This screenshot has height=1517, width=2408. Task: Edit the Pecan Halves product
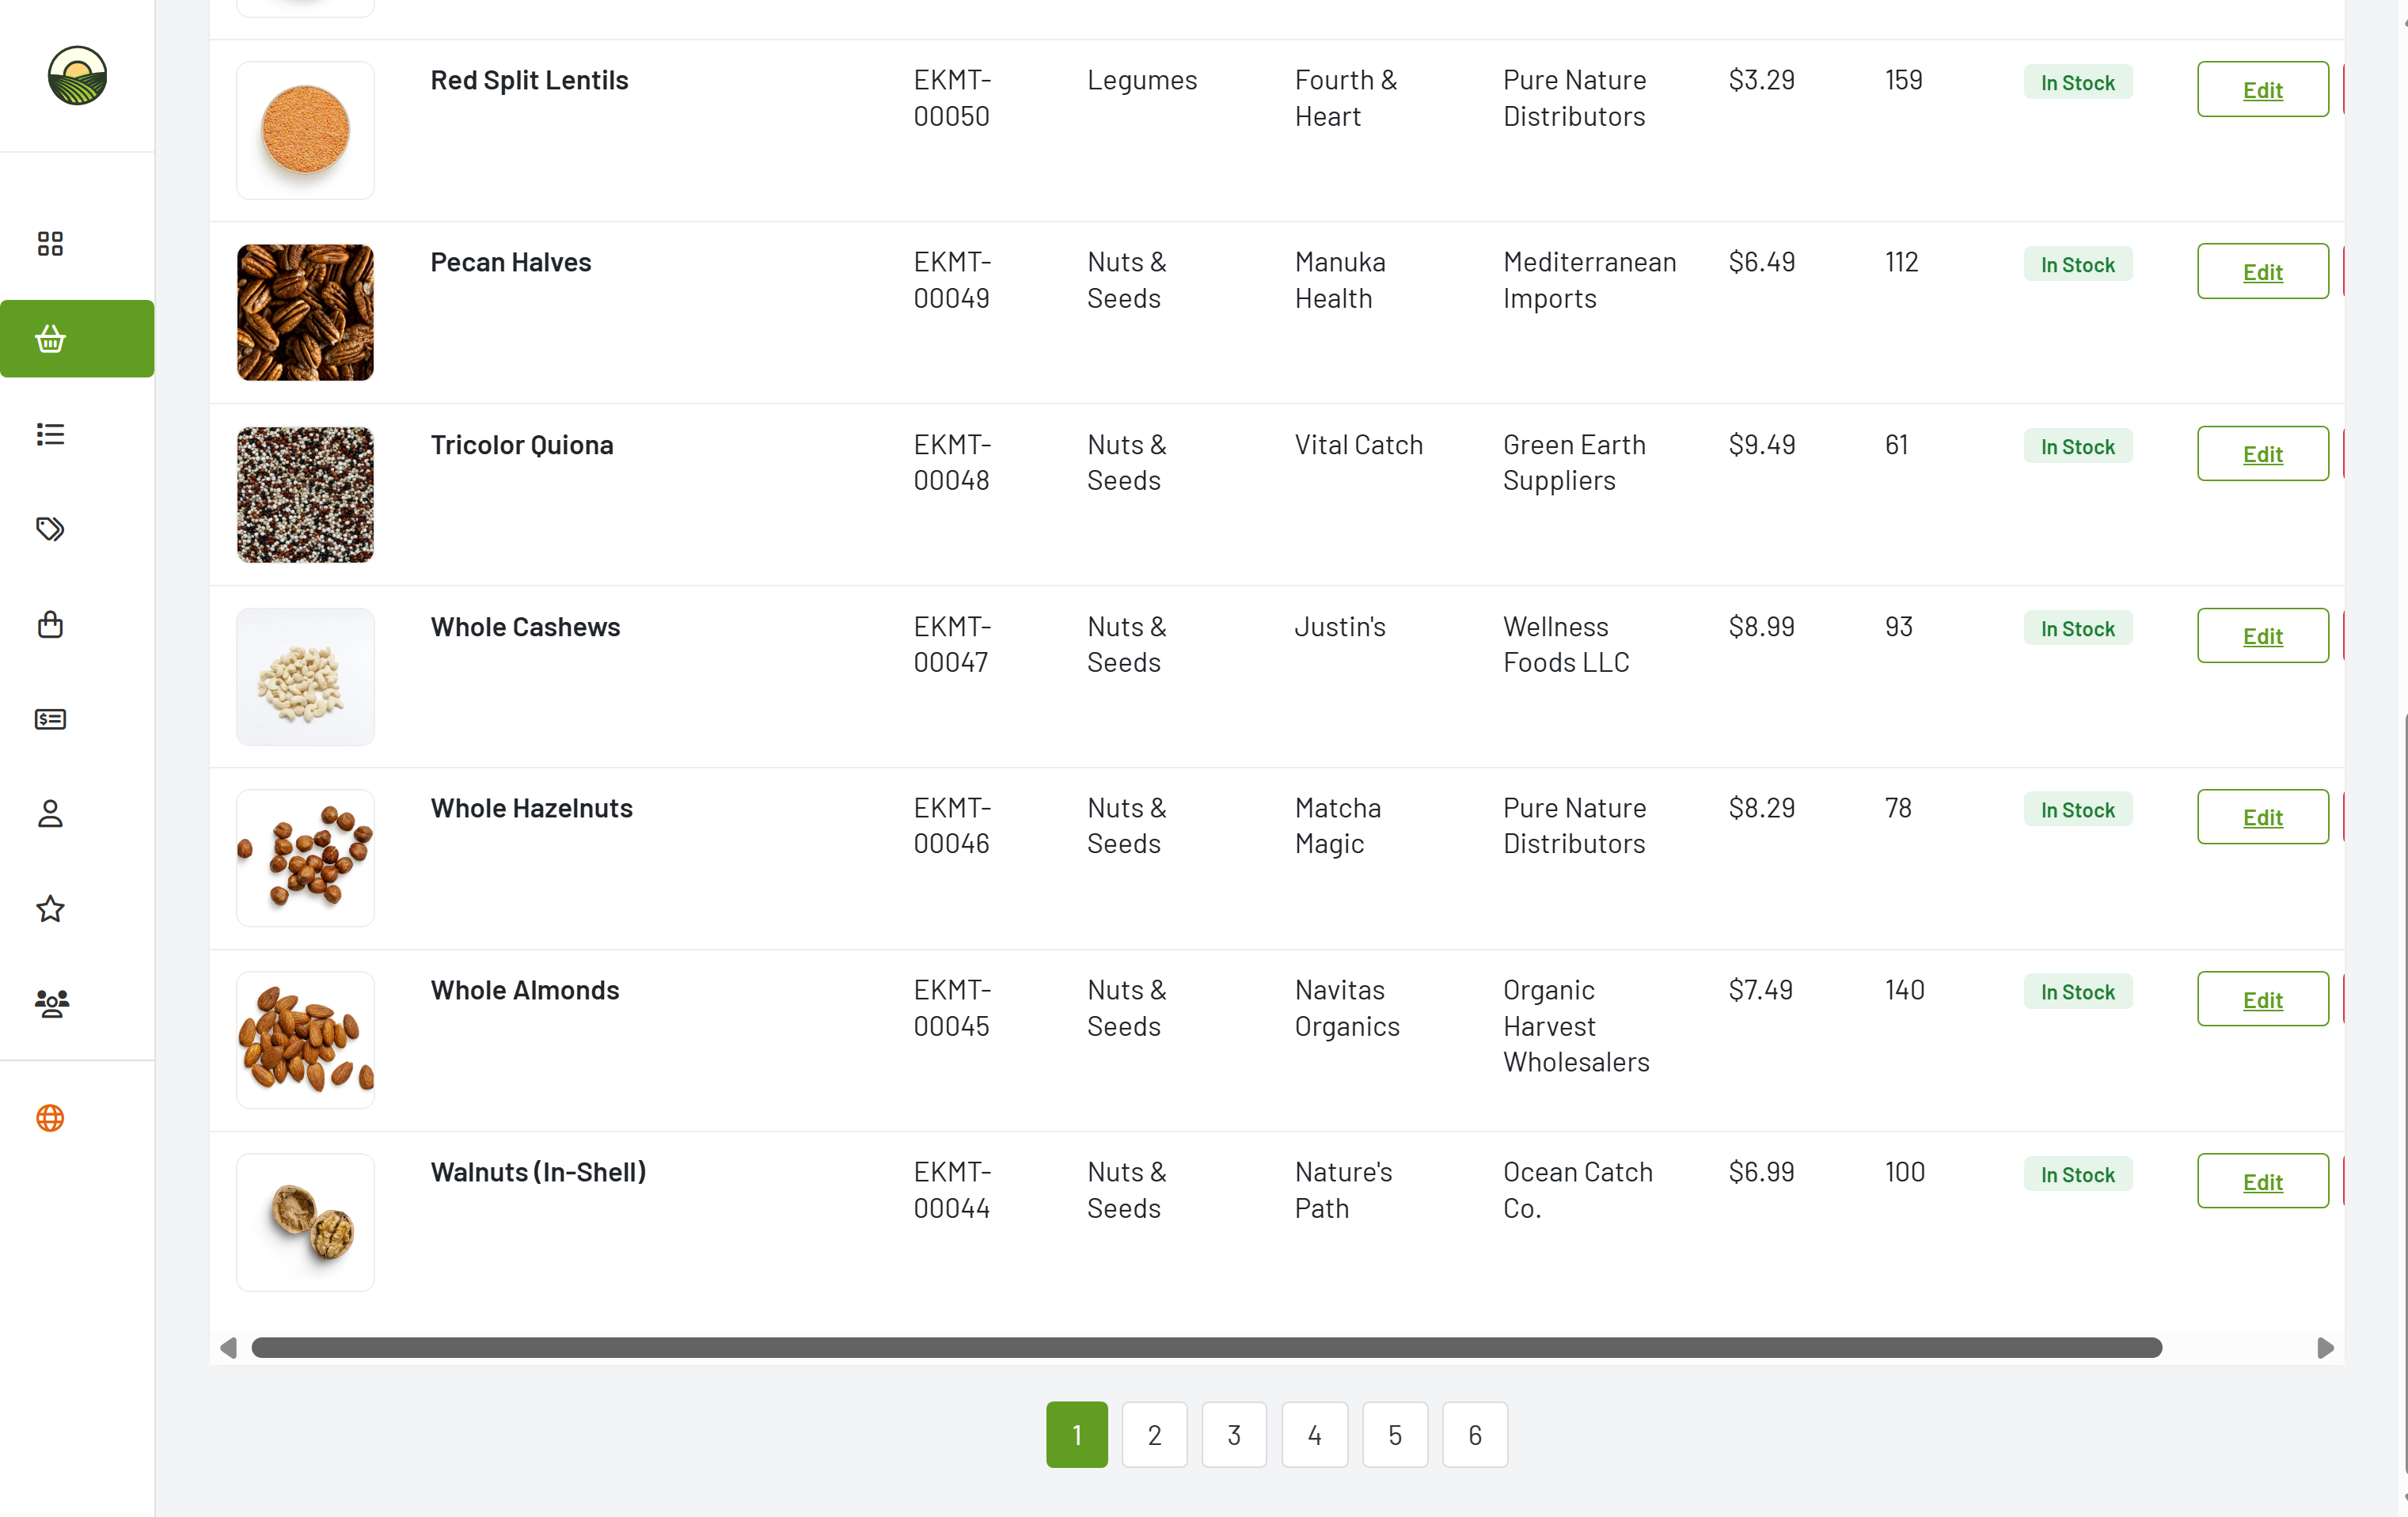click(x=2262, y=271)
